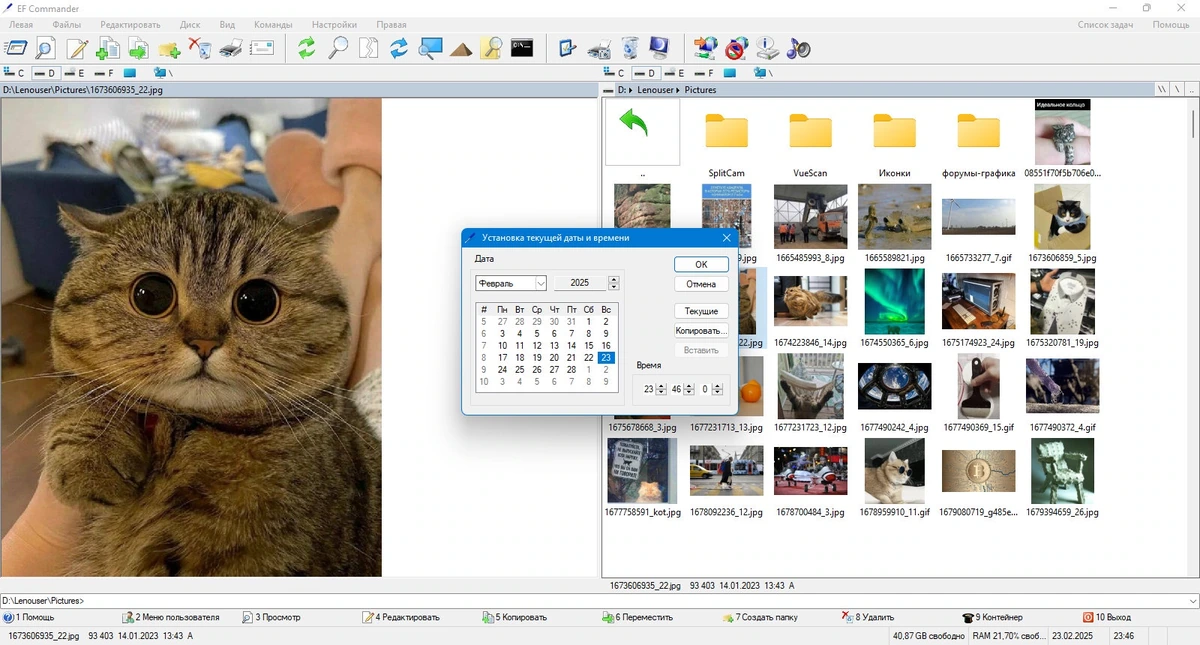Click the green refresh arrows toolbar icon
1200x645 pixels.
click(307, 47)
